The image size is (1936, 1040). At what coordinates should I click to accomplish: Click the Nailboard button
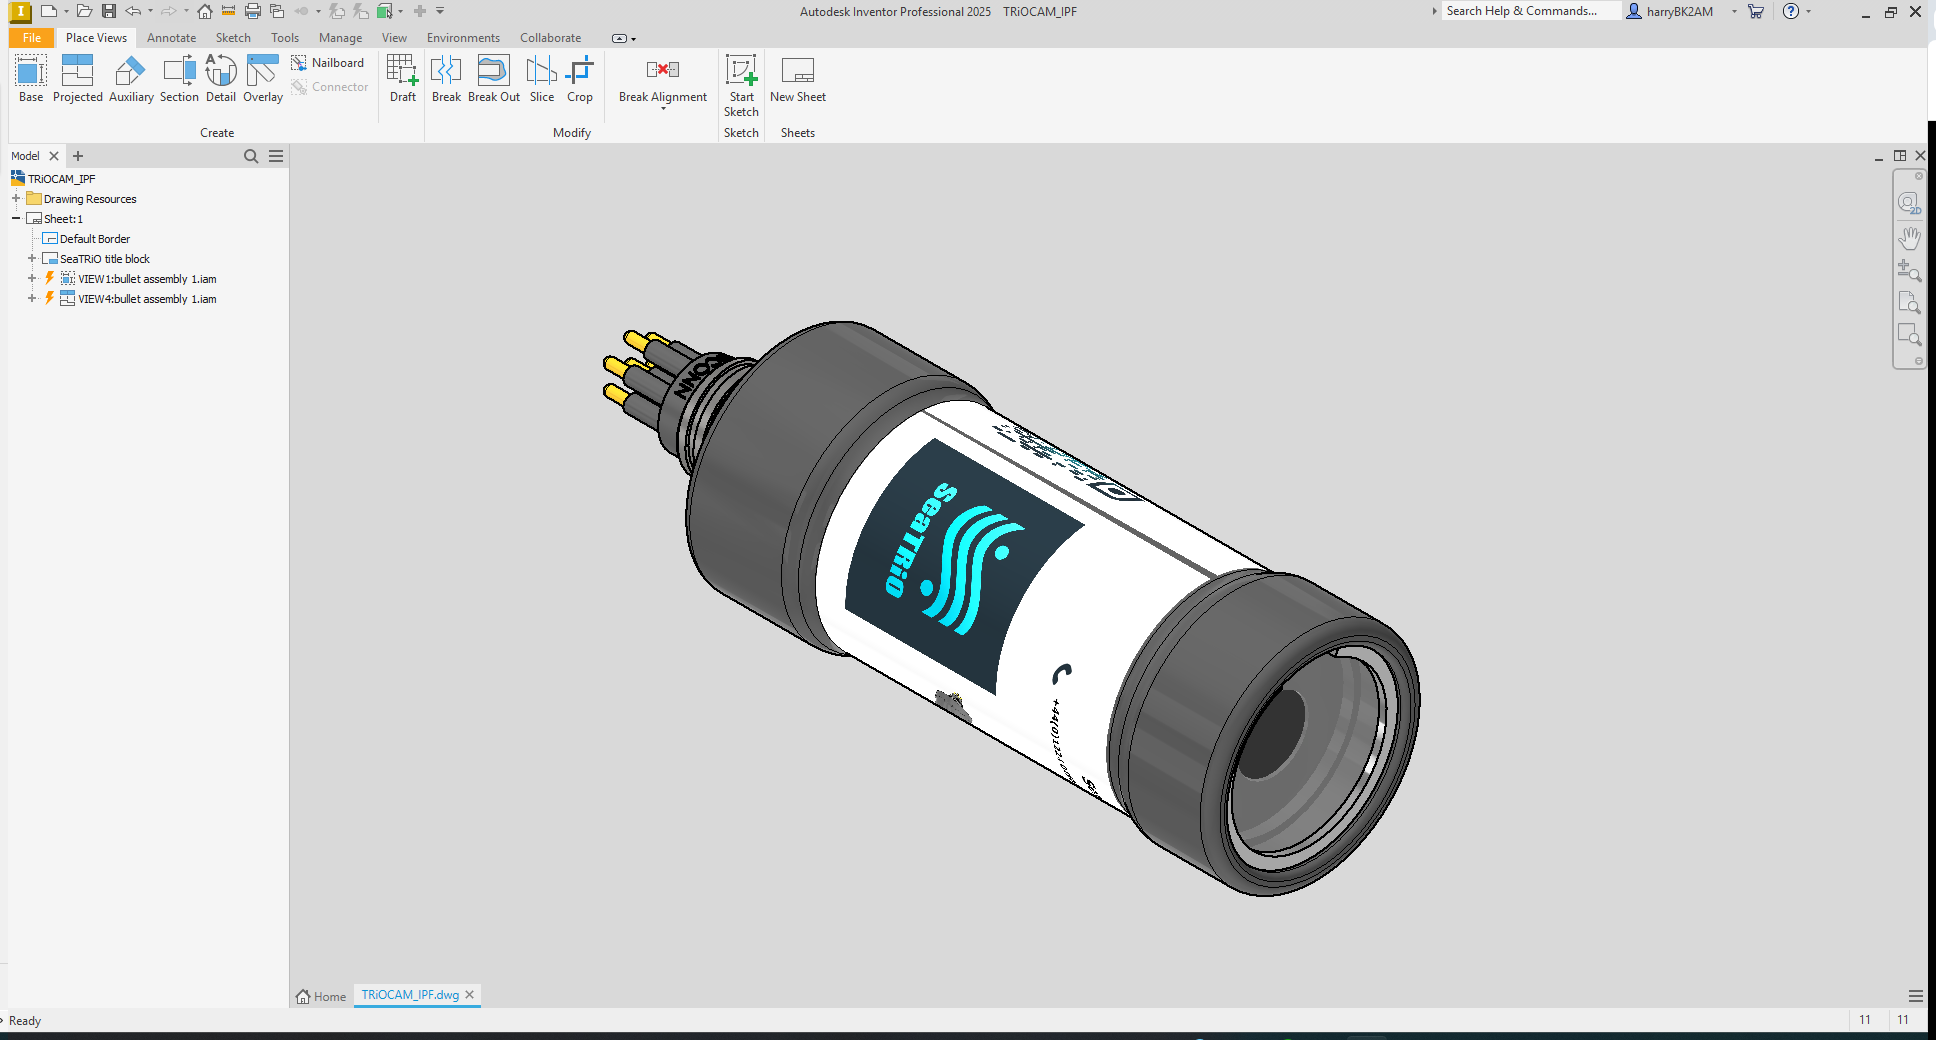328,63
